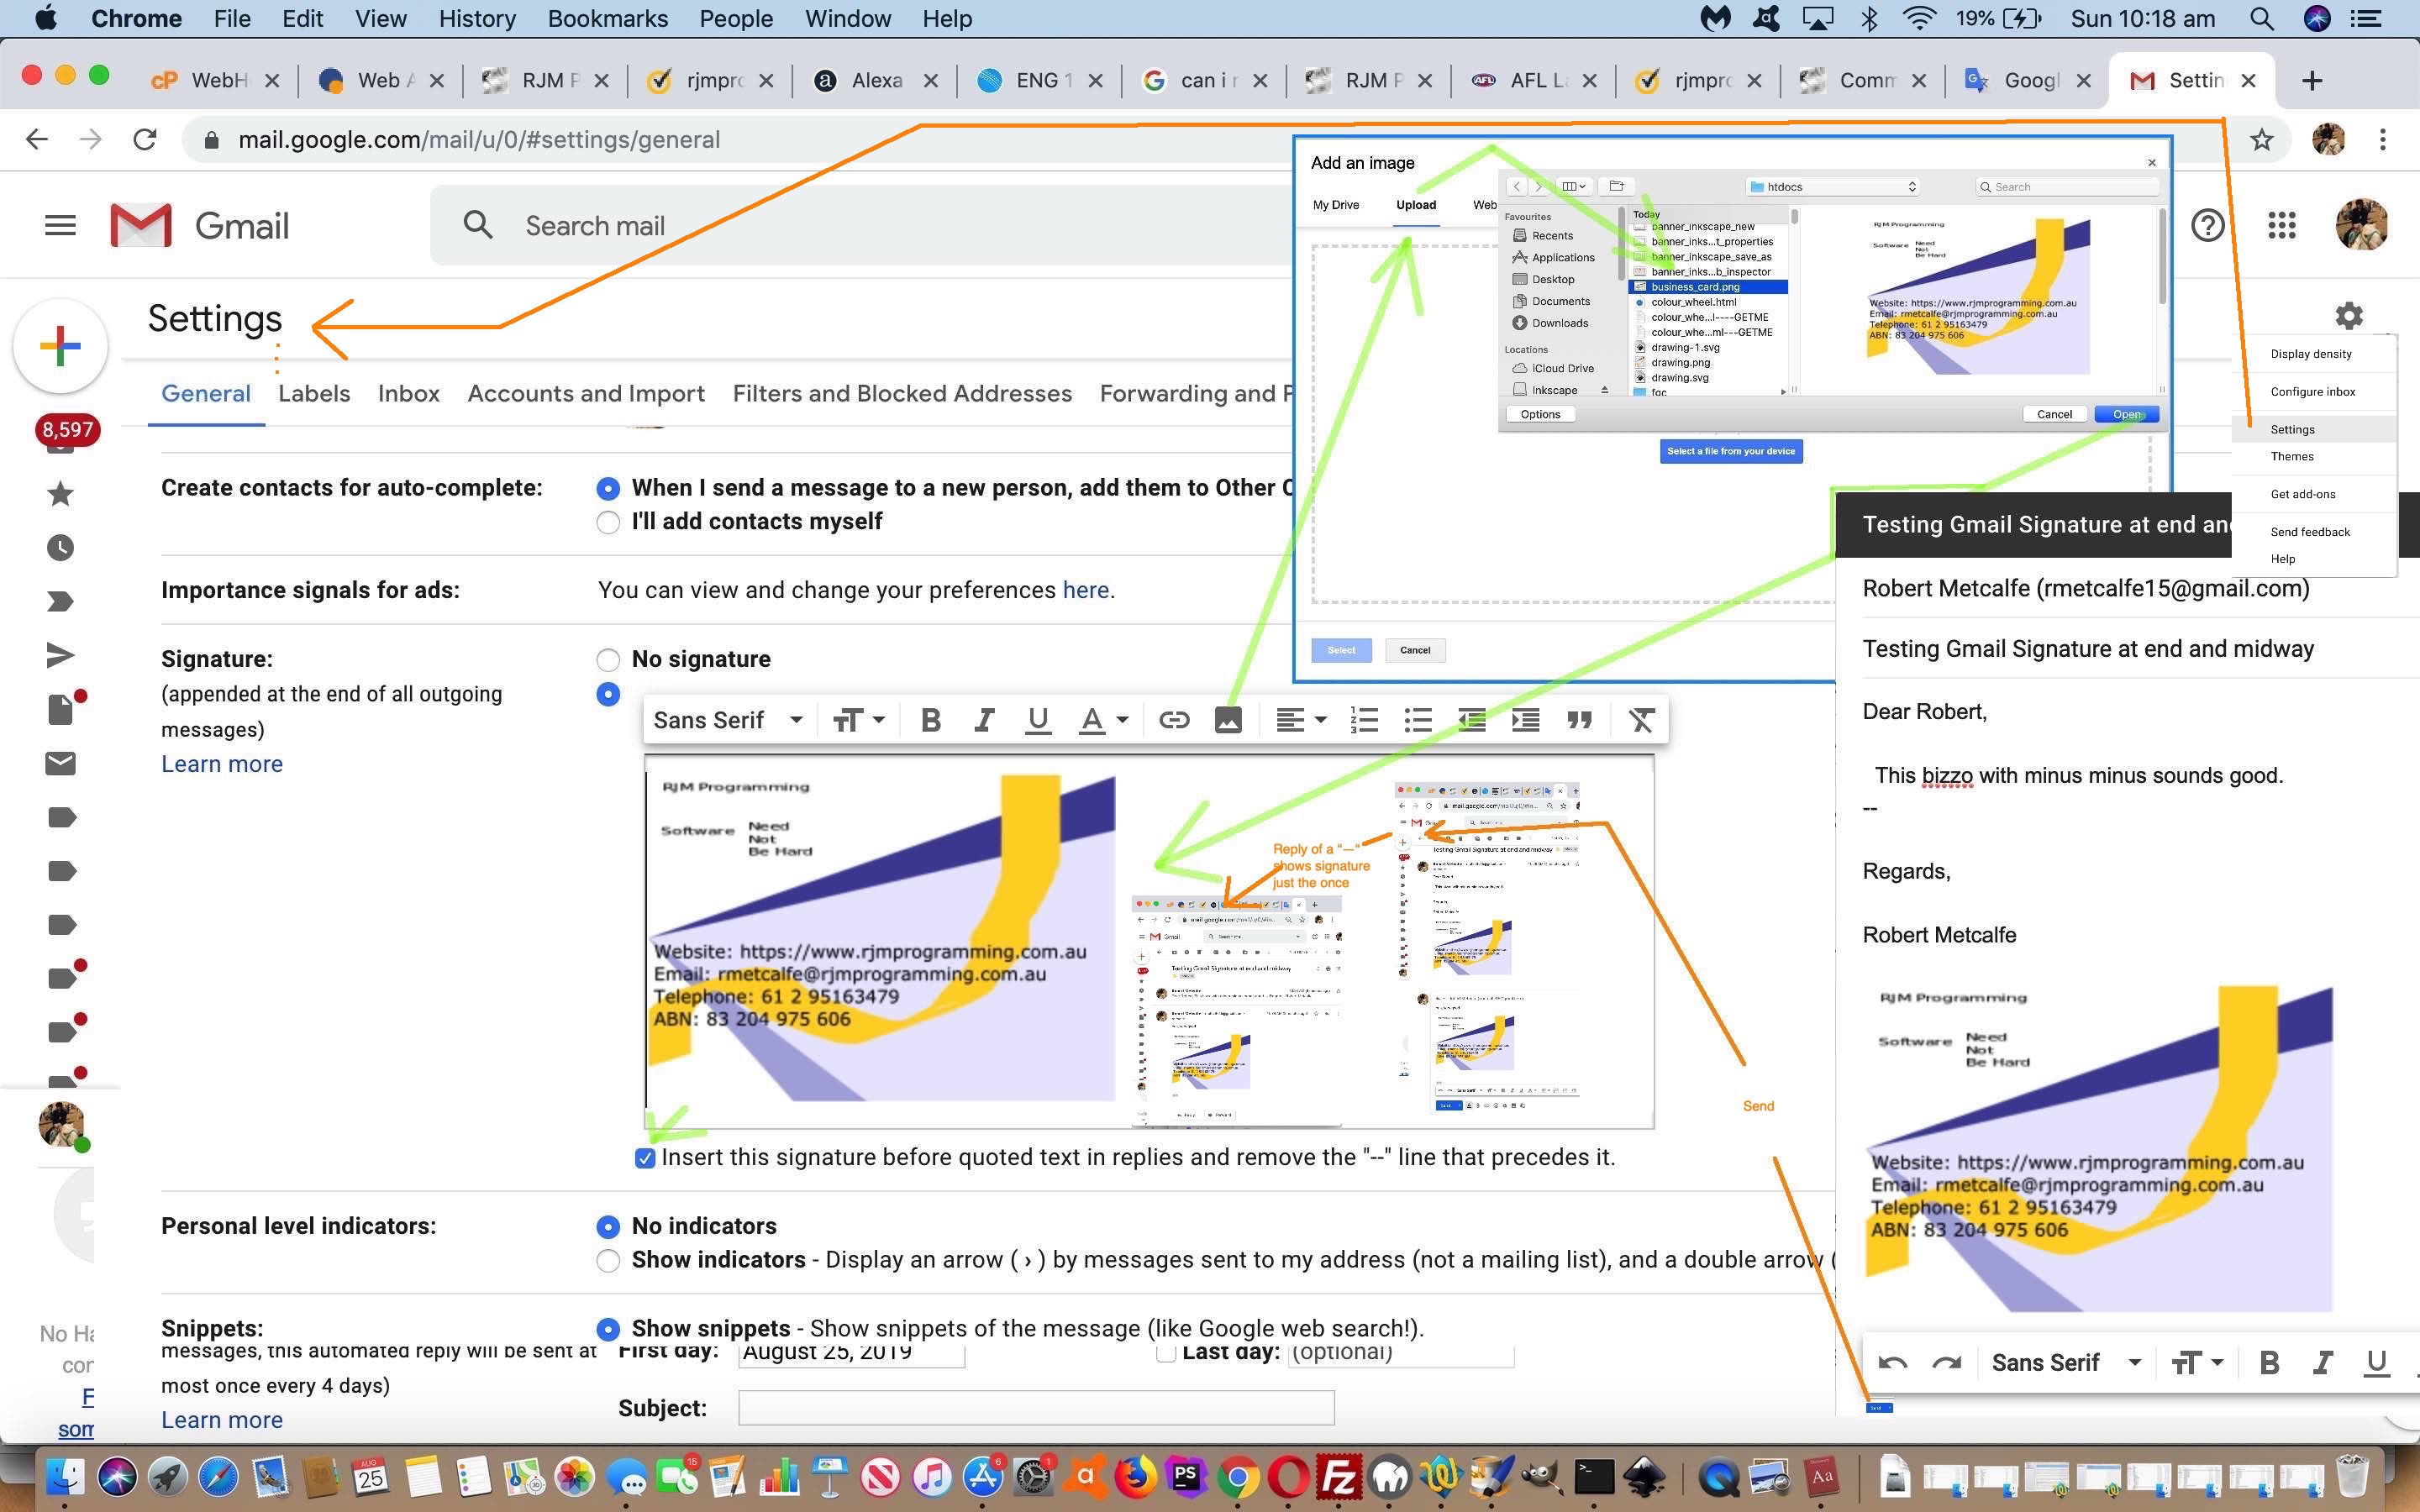The image size is (2420, 1512).
Task: Select the "No signature" radio button
Action: pyautogui.click(x=607, y=660)
